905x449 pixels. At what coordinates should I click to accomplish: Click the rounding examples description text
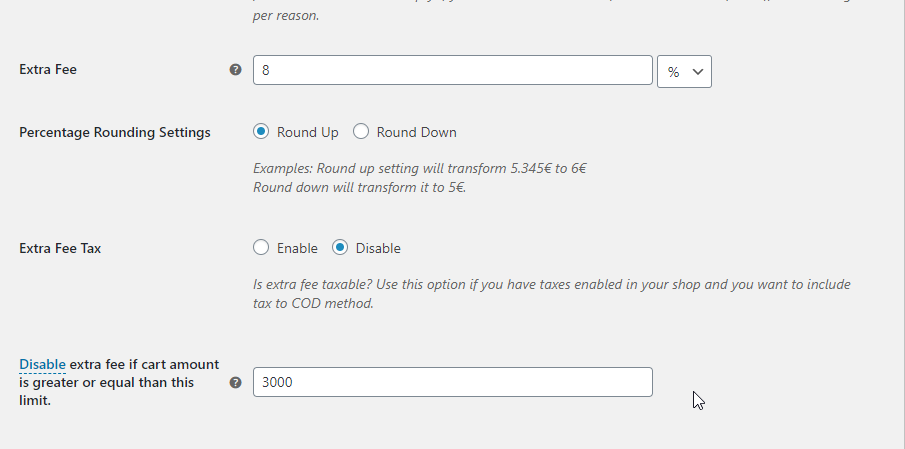(x=420, y=178)
